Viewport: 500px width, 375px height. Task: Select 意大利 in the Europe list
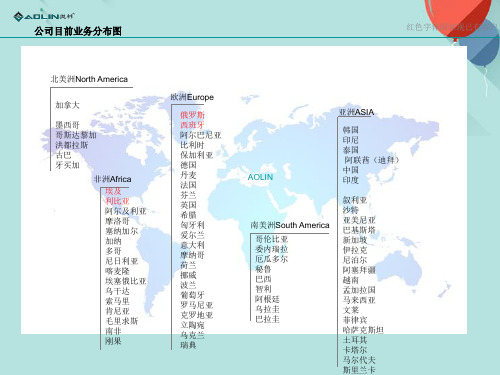192,245
